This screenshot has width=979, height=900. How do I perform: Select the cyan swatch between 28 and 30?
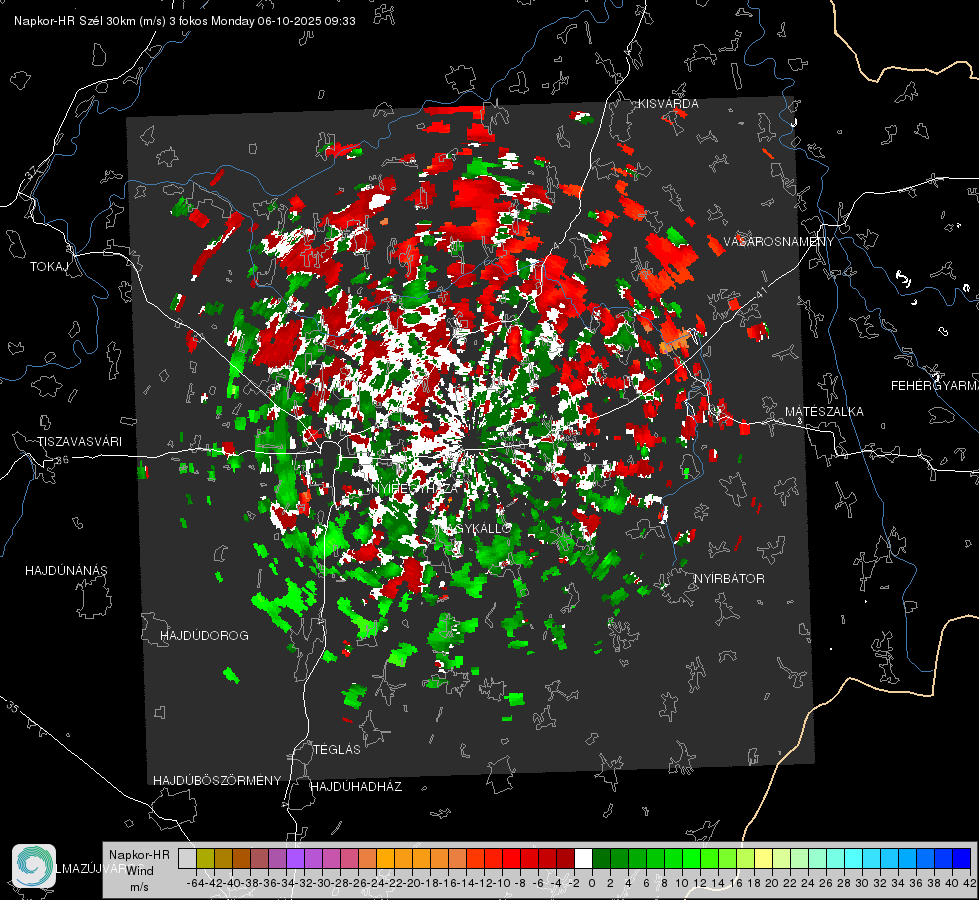click(854, 859)
